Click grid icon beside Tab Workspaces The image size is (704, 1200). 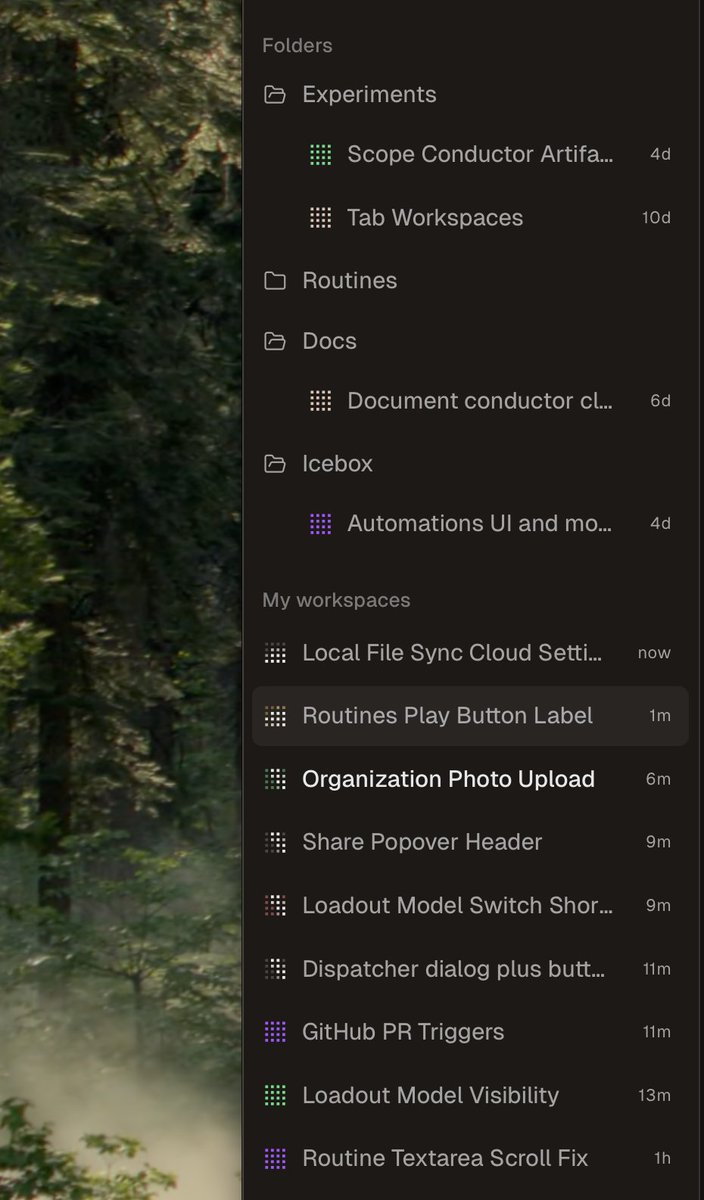tap(320, 218)
